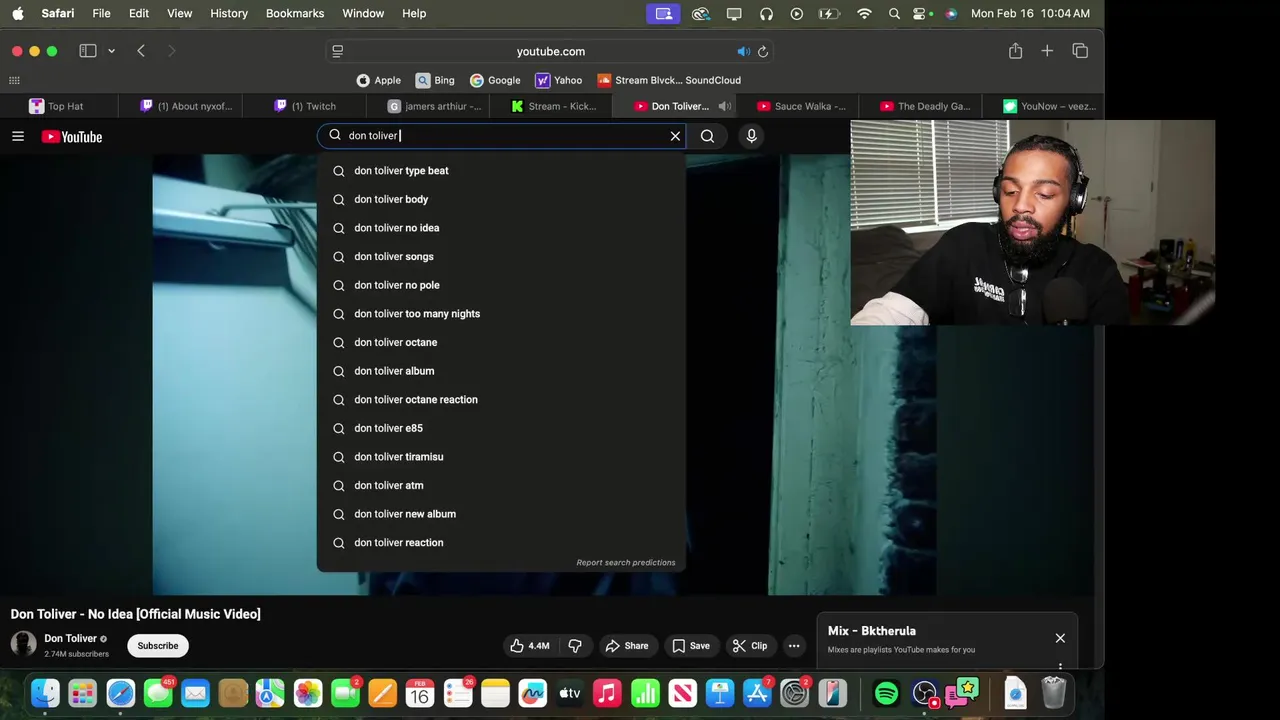This screenshot has width=1280, height=720.
Task: Open Control Center in menu bar
Action: click(921, 13)
